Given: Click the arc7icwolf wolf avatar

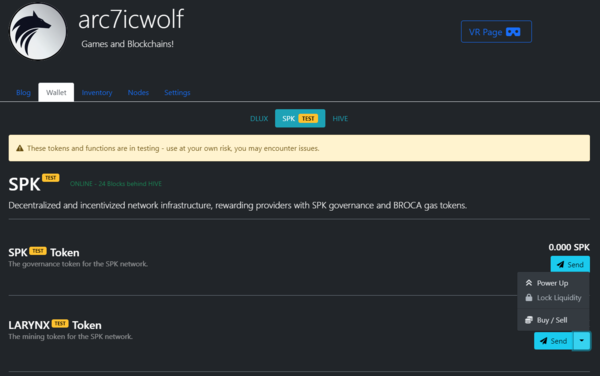Looking at the screenshot, I should tap(38, 31).
